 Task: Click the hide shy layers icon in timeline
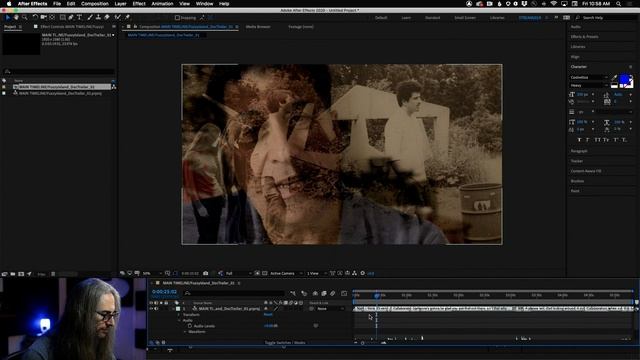[x=315, y=293]
